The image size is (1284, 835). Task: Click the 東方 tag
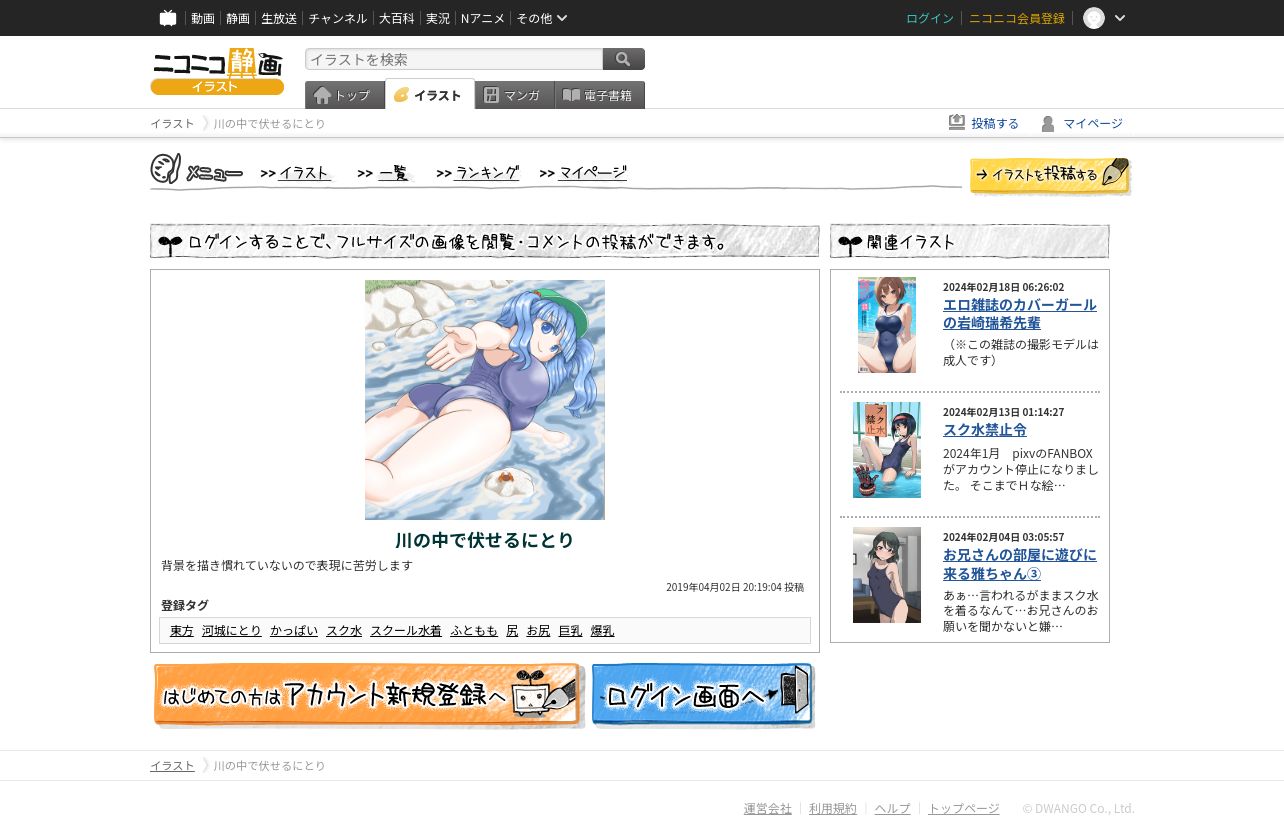click(x=182, y=631)
